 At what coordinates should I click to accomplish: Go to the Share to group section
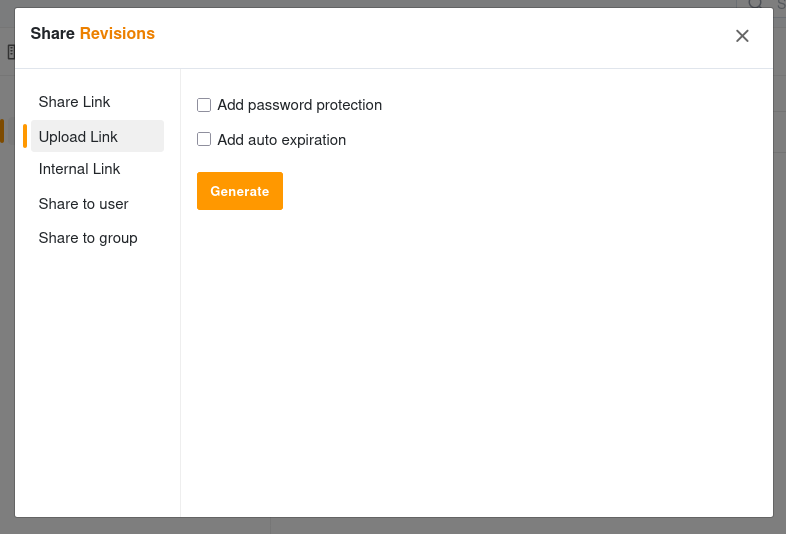click(88, 238)
